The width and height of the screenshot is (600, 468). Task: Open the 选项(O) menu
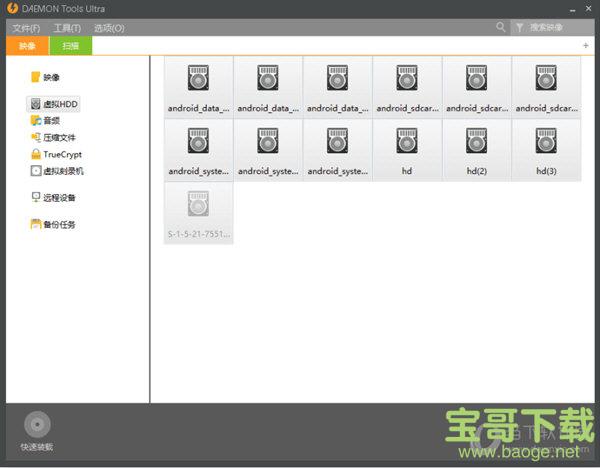click(109, 28)
